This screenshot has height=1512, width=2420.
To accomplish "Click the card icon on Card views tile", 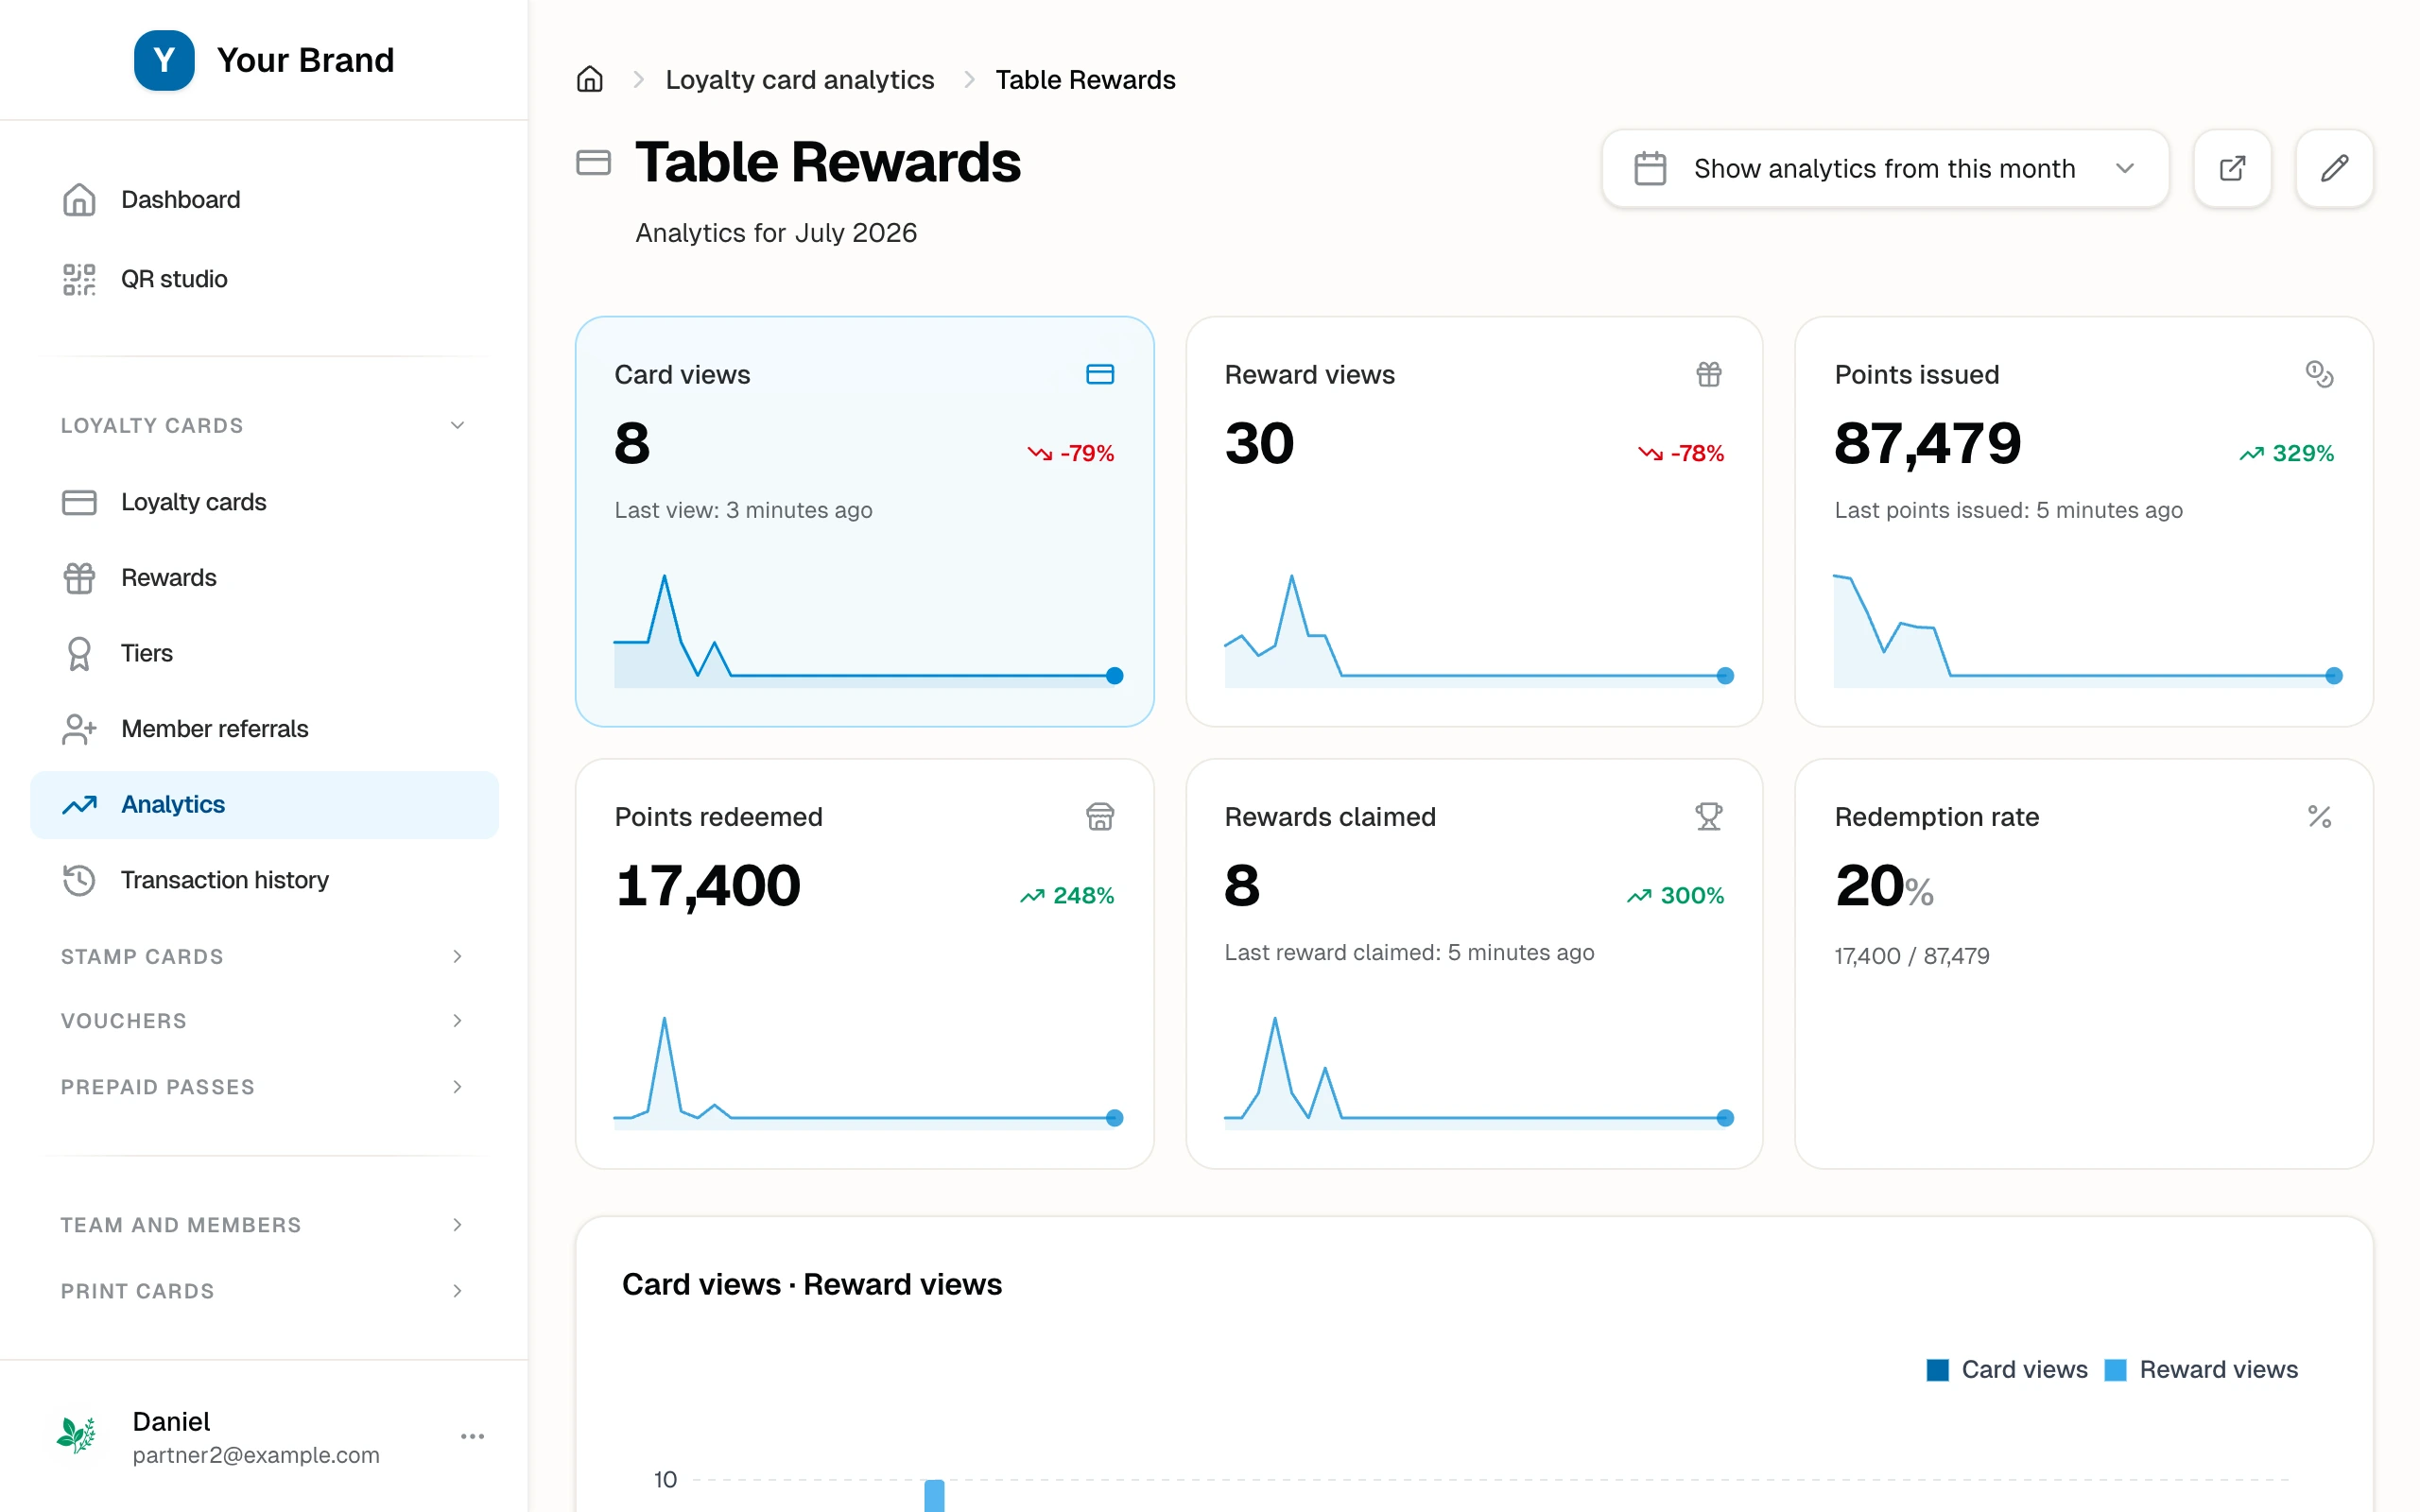I will pyautogui.click(x=1100, y=374).
